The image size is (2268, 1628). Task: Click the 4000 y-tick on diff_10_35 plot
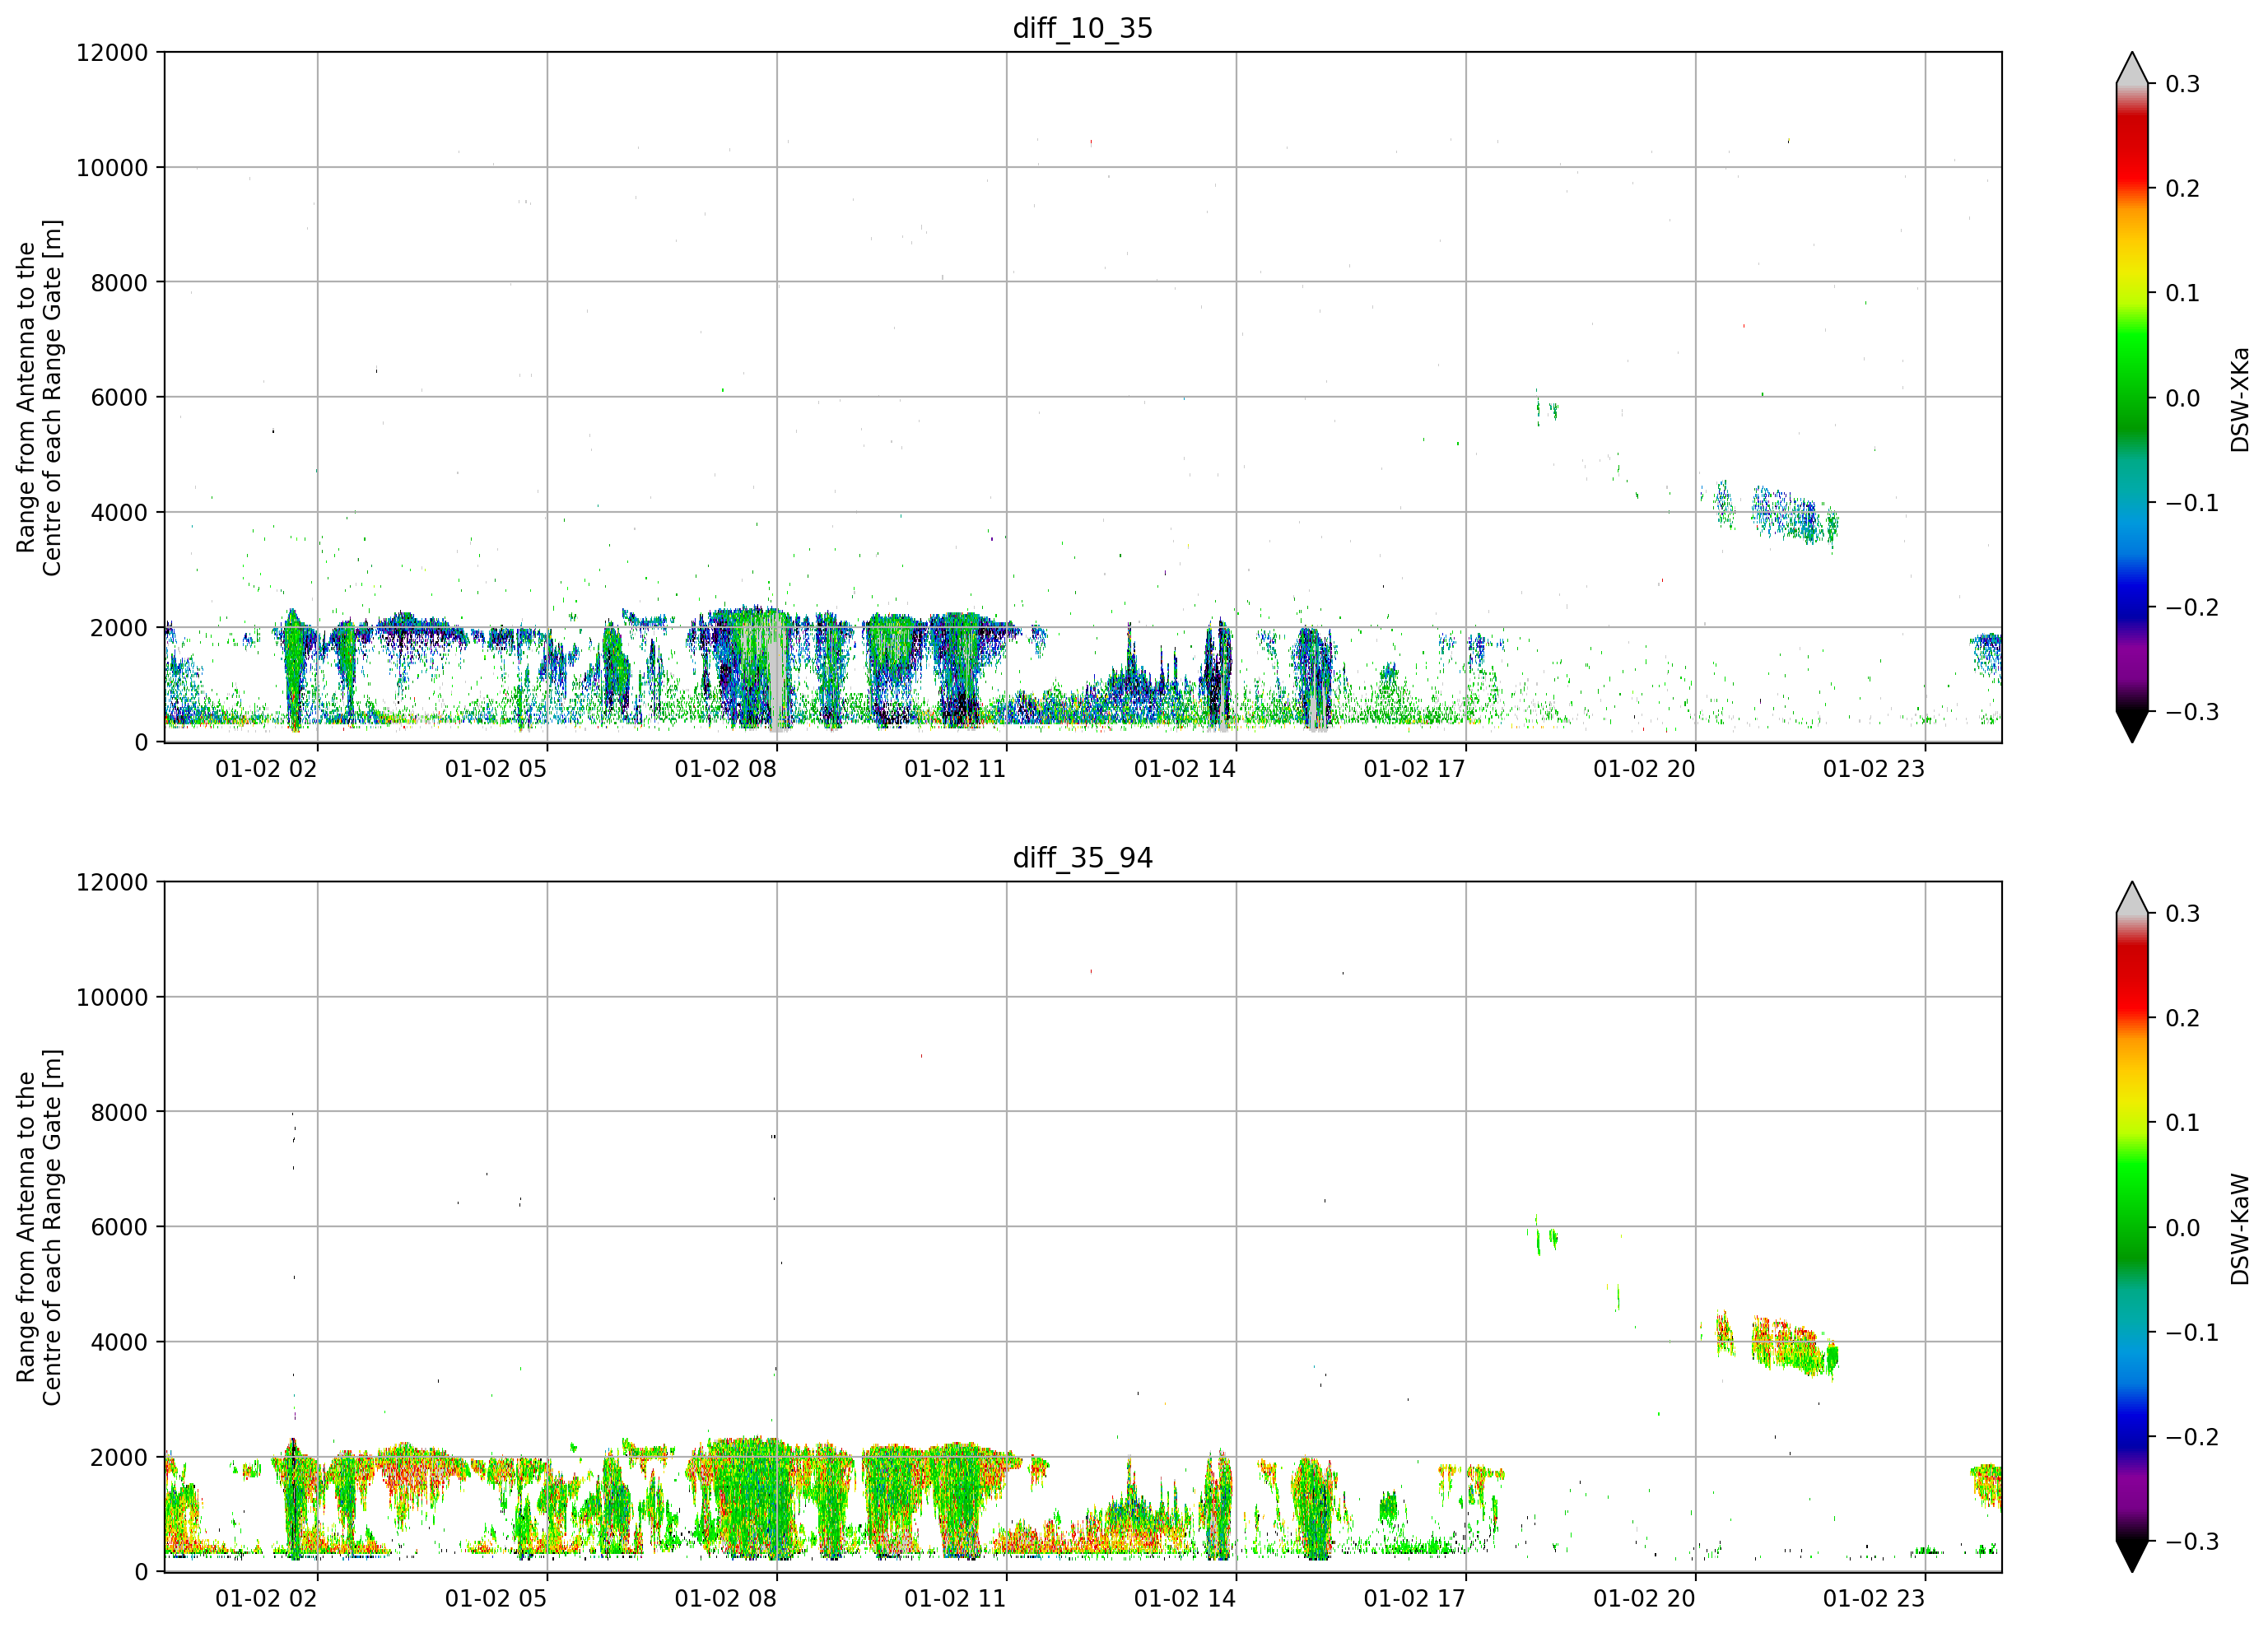(x=119, y=512)
